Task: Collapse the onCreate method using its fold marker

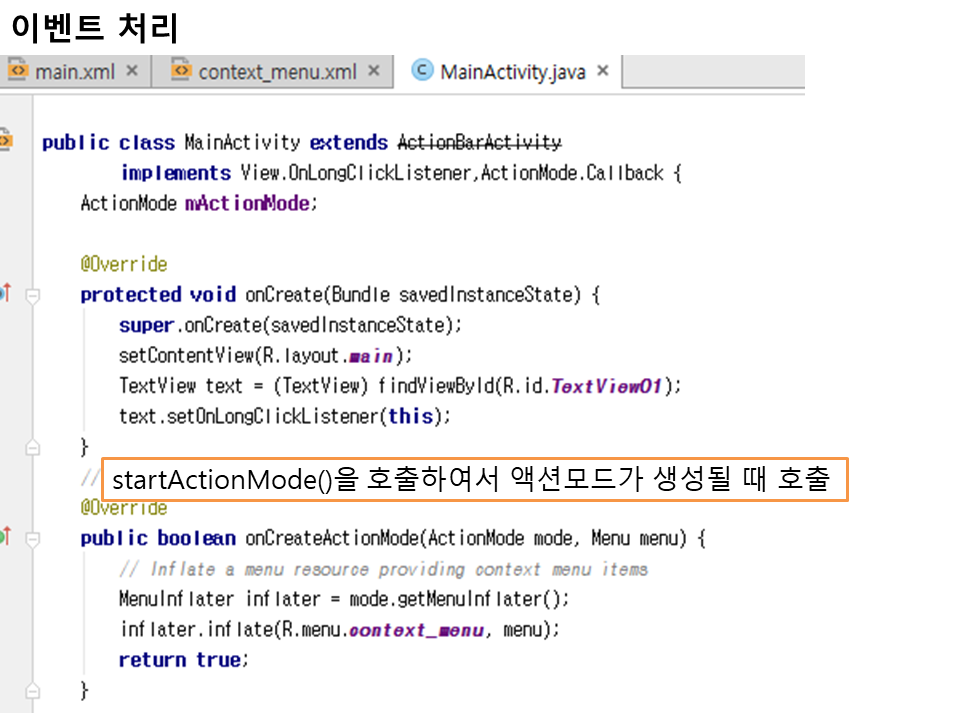Action: [x=33, y=295]
